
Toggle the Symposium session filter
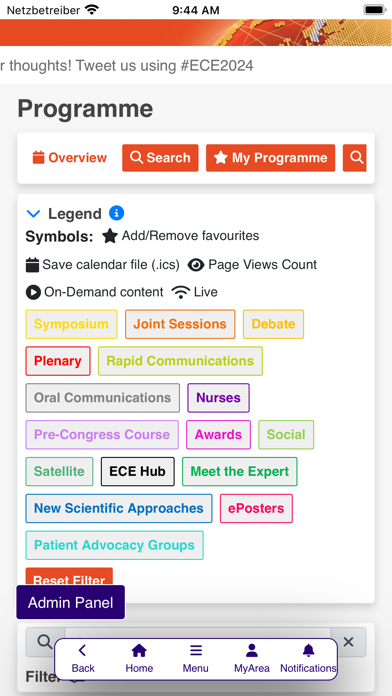coord(71,324)
